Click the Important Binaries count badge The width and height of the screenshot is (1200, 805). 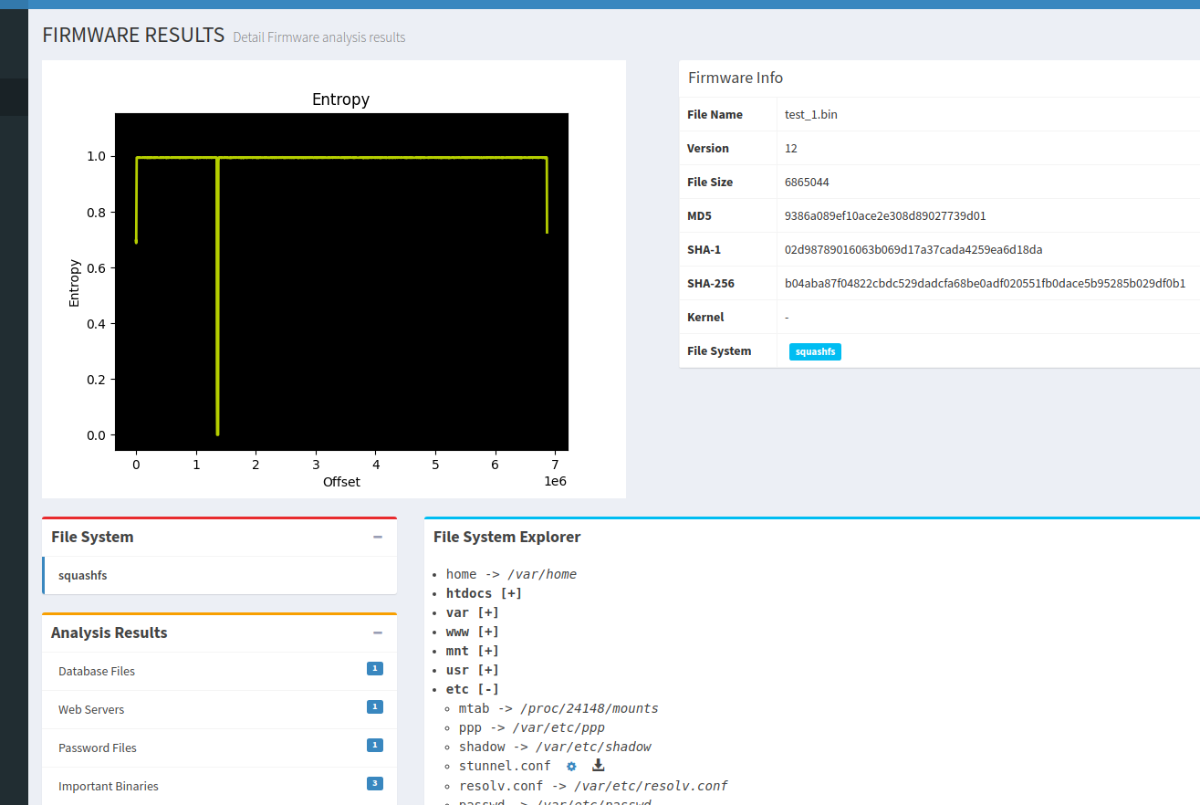coord(375,783)
